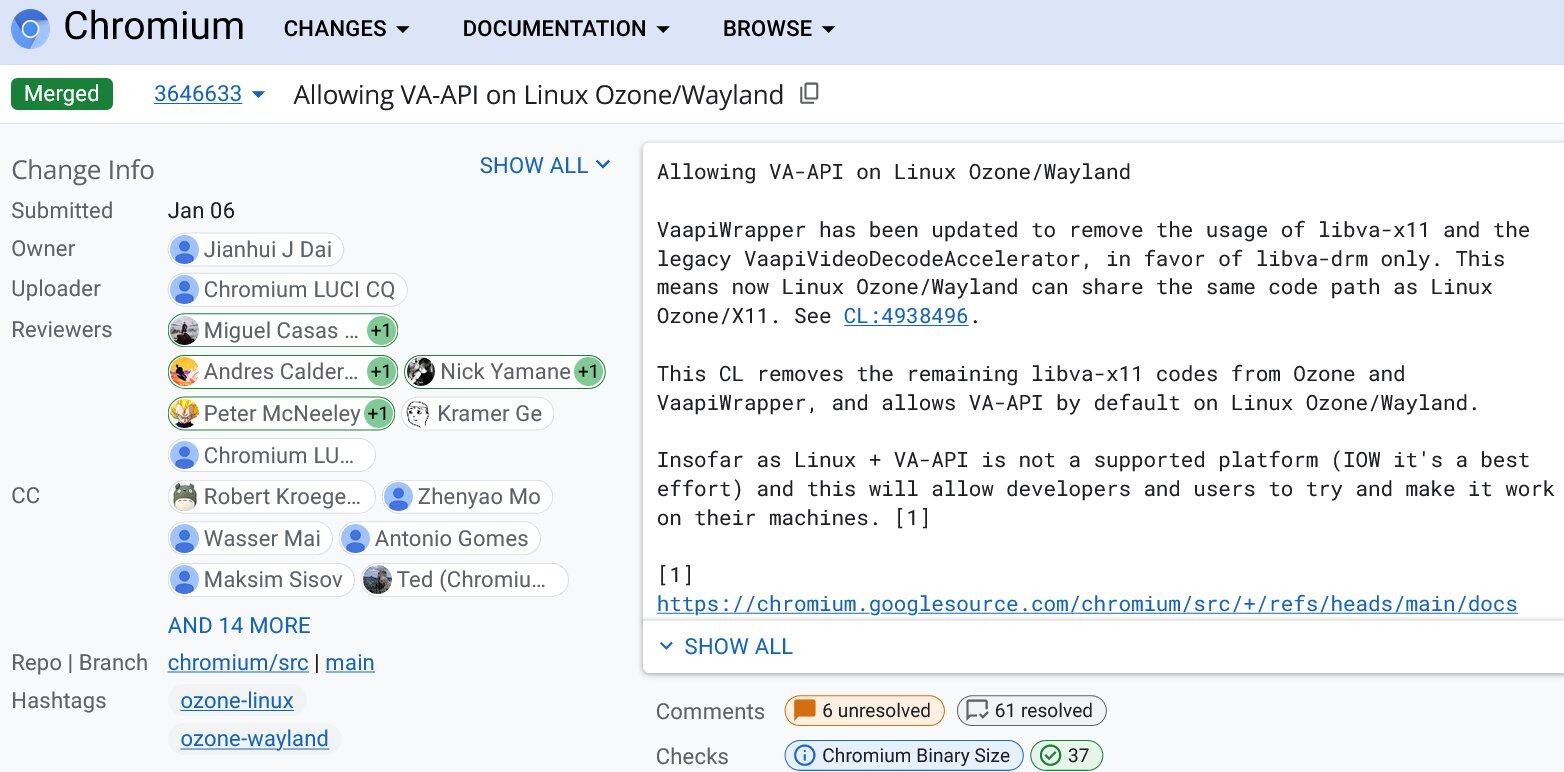Screen dimensions: 1564x772
Task: Open the 37 successful checks chip
Action: click(x=1066, y=755)
